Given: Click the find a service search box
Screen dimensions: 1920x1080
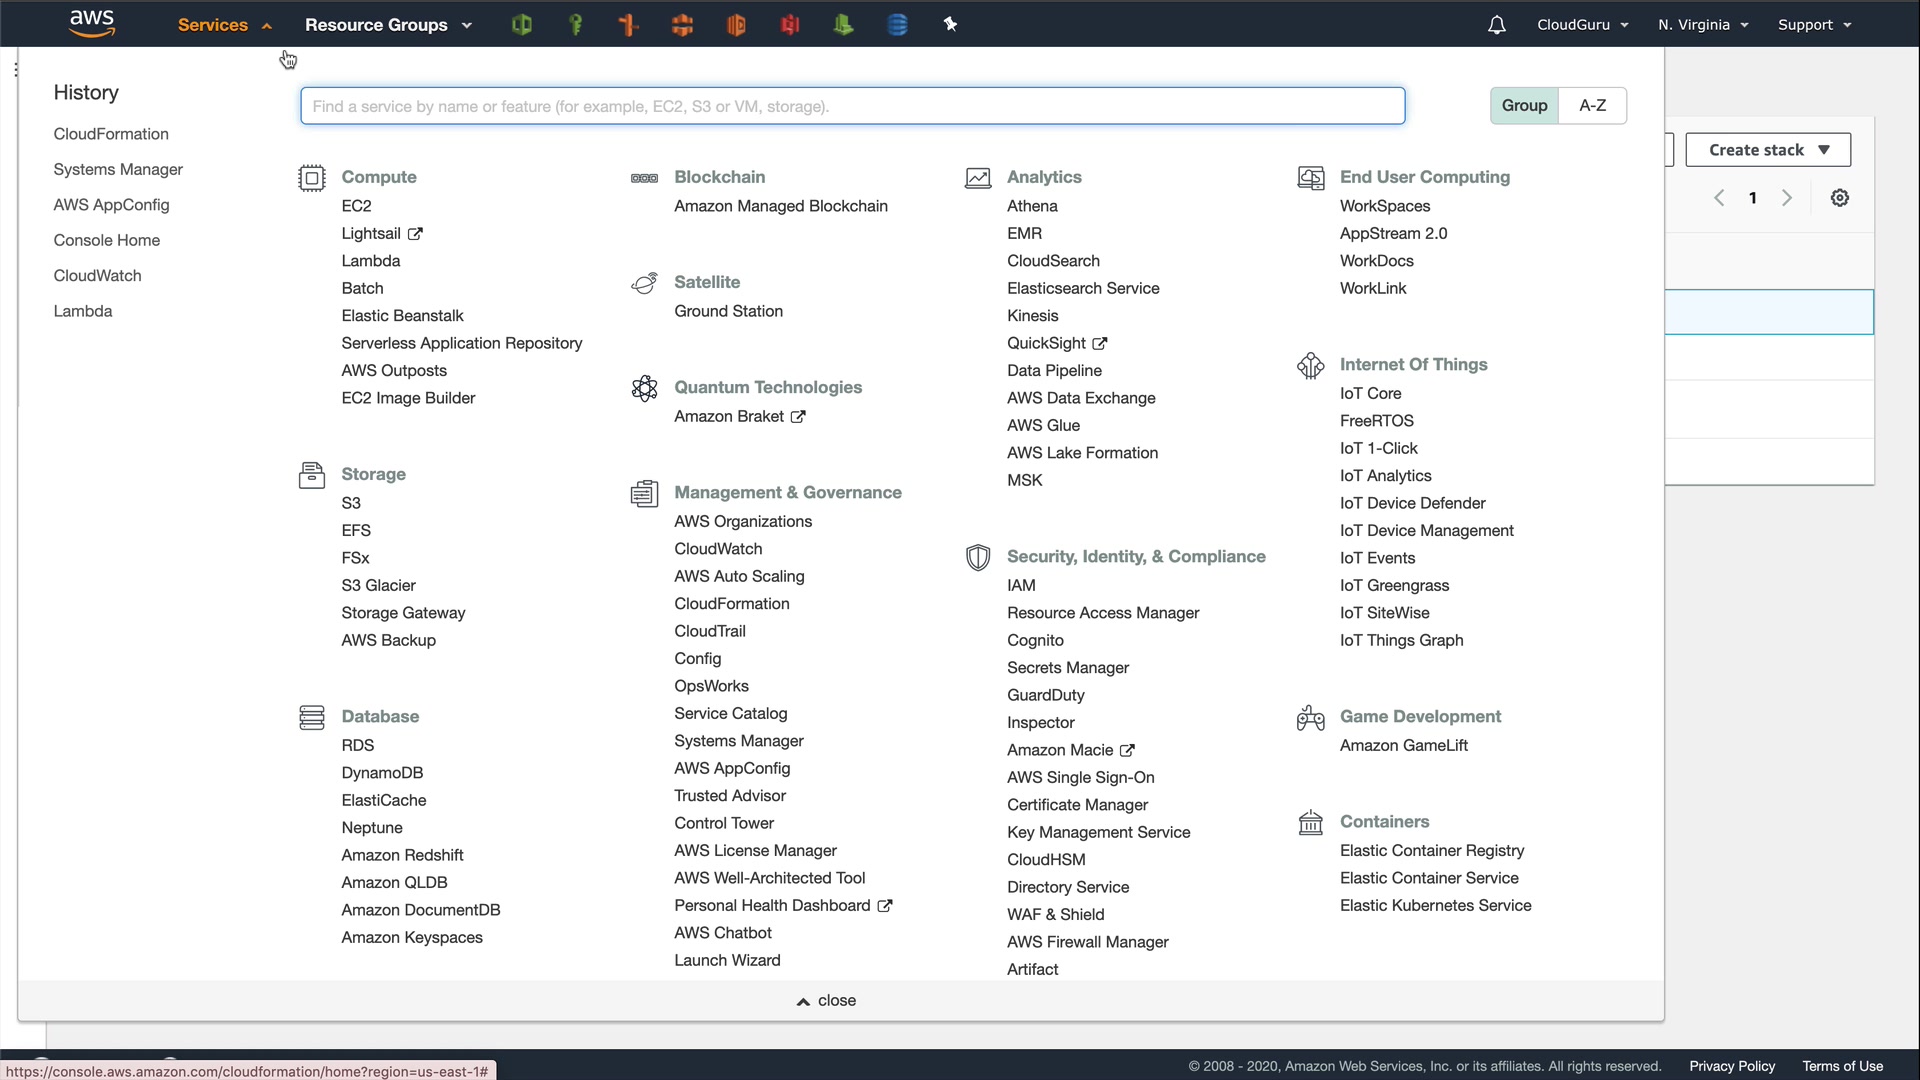Looking at the screenshot, I should 852,106.
